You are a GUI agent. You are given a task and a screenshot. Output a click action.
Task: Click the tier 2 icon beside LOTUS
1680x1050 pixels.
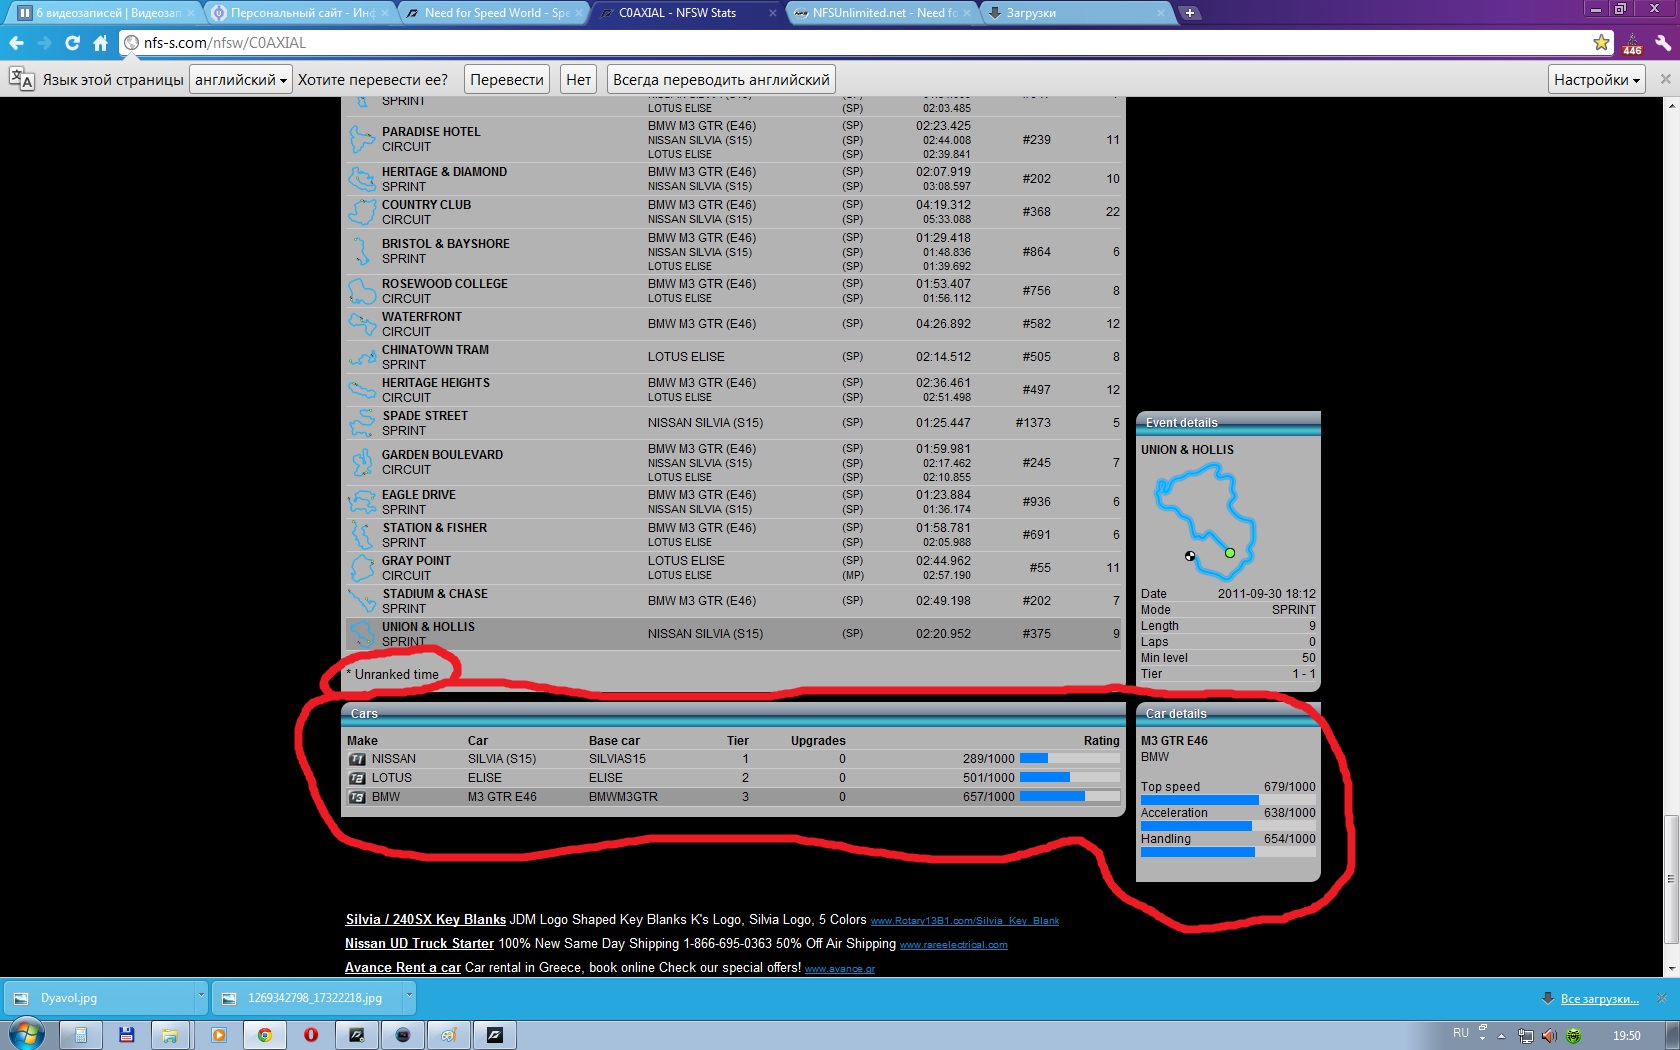(357, 778)
